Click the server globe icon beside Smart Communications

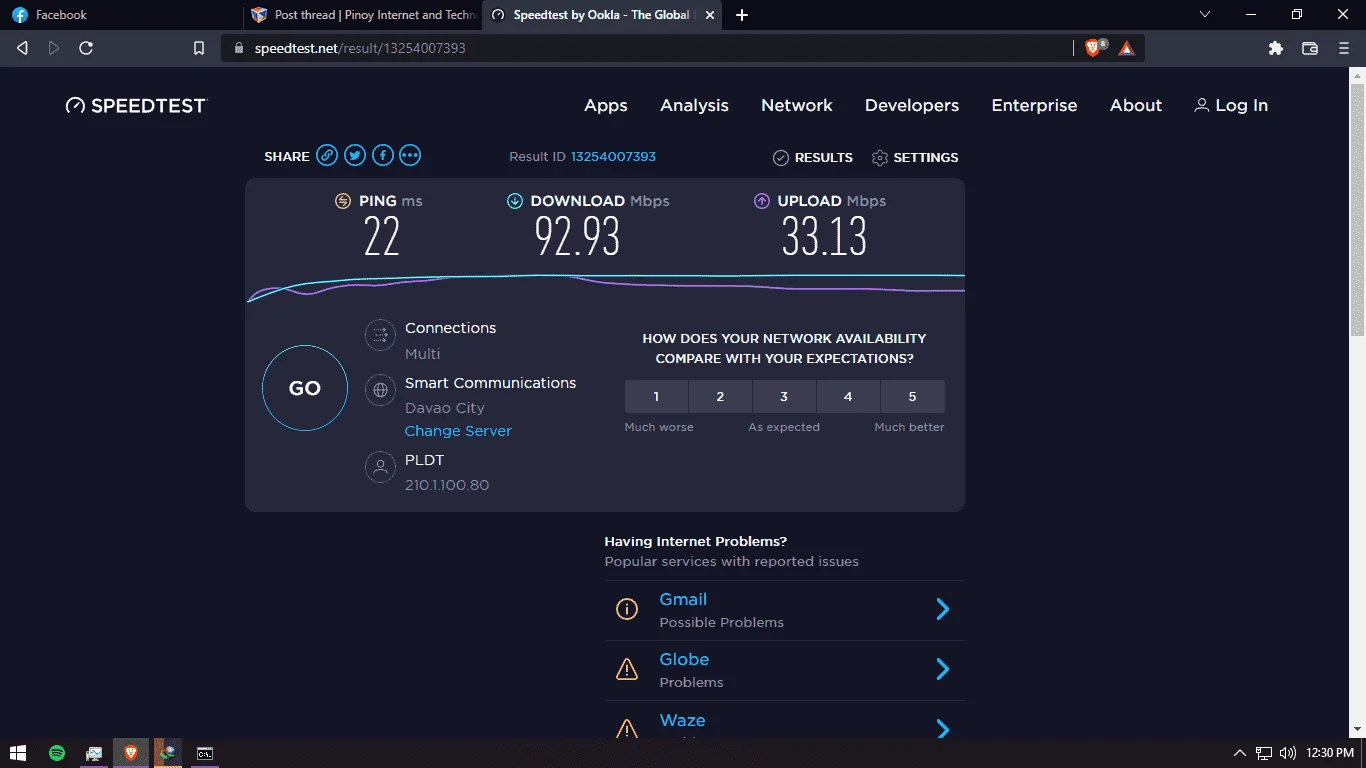point(380,390)
